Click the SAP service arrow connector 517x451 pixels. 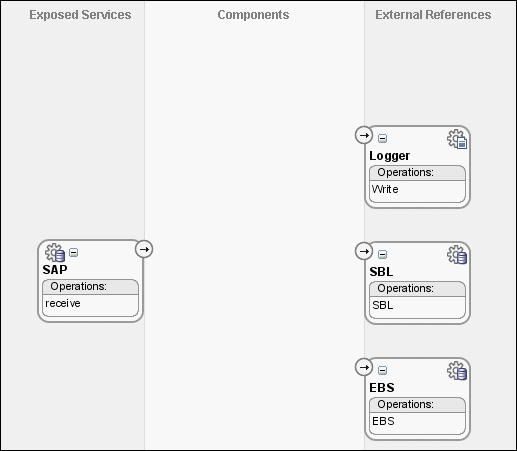click(x=144, y=249)
